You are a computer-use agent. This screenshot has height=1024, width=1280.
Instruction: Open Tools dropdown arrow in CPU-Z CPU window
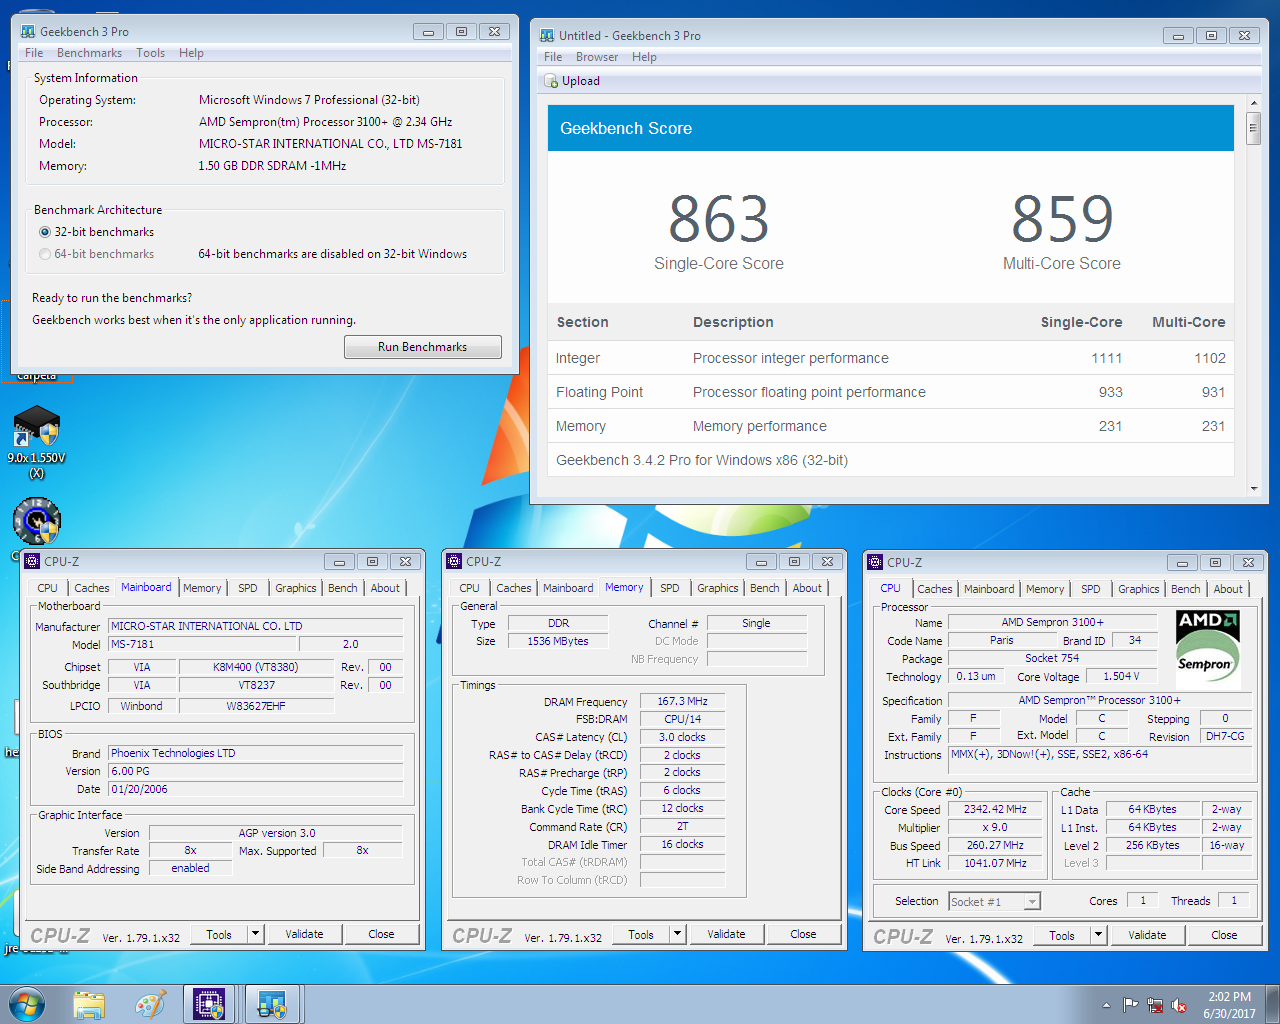coord(1099,935)
